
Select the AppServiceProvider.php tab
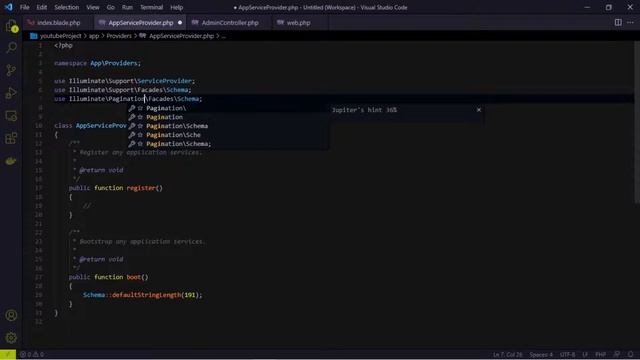pyautogui.click(x=140, y=23)
